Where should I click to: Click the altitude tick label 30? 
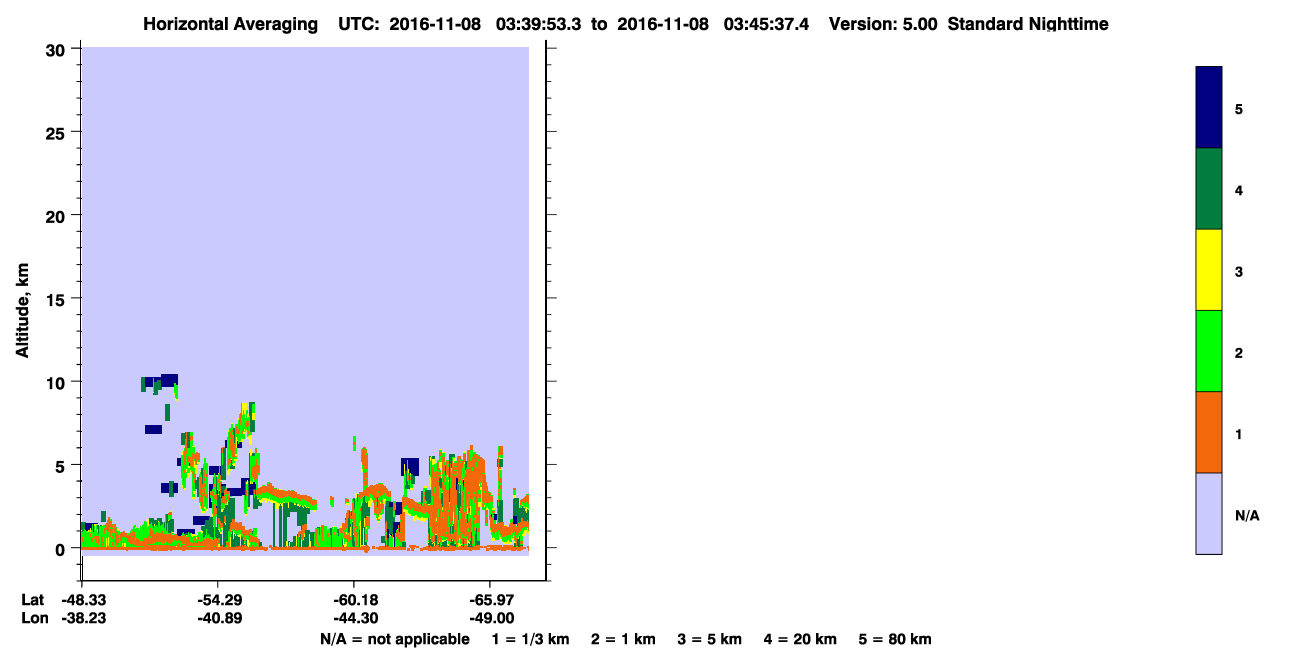point(57,49)
